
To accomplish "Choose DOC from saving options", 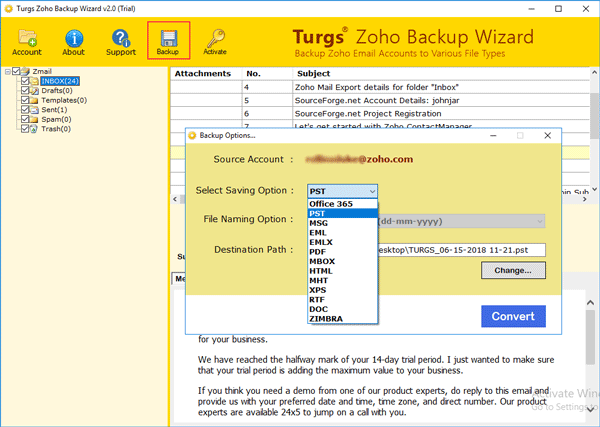I will [342, 309].
